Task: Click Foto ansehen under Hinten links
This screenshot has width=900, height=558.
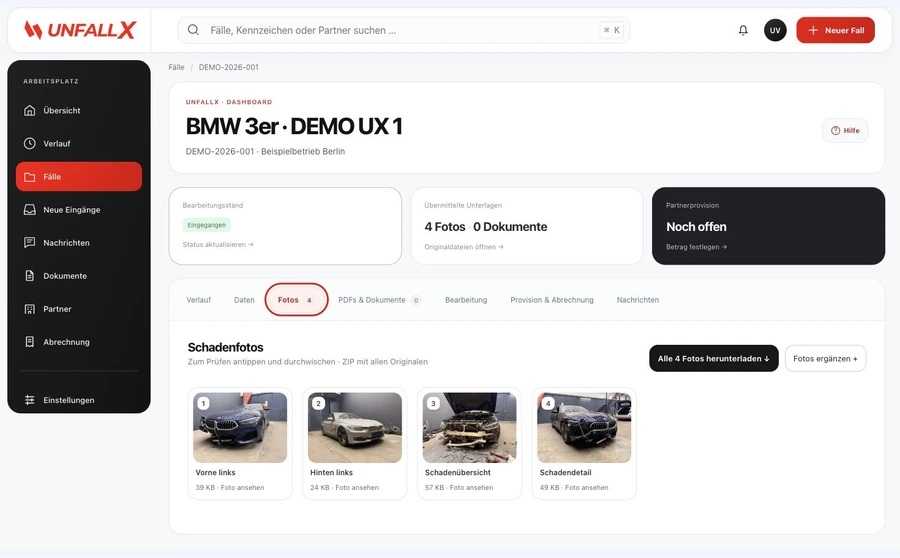Action: 357,487
